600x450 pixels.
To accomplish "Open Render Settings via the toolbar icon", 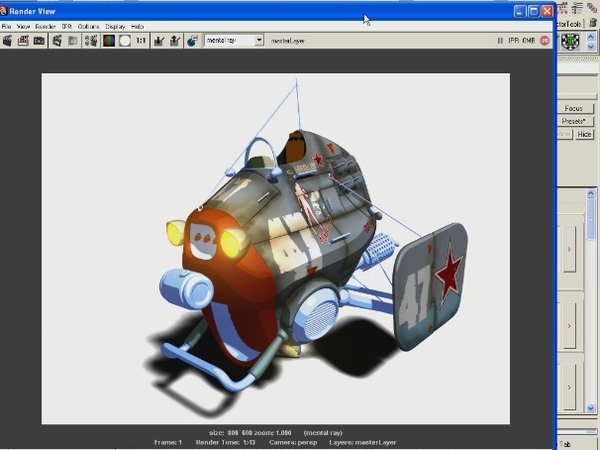I will point(91,41).
